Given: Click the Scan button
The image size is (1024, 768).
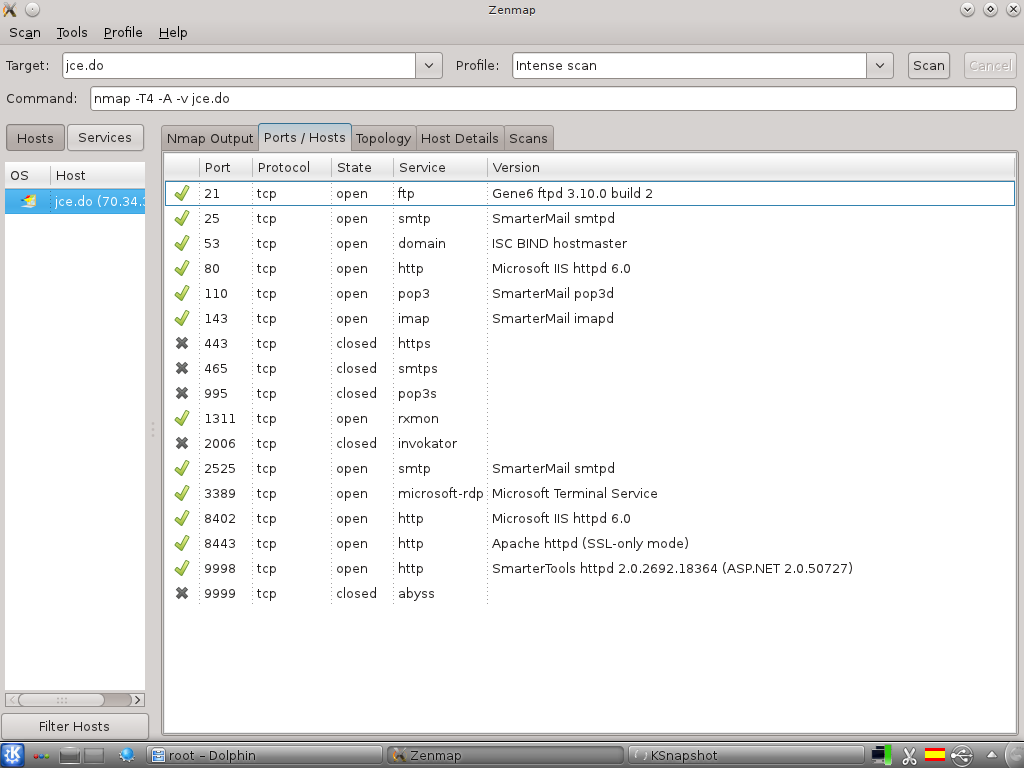Looking at the screenshot, I should click(929, 65).
